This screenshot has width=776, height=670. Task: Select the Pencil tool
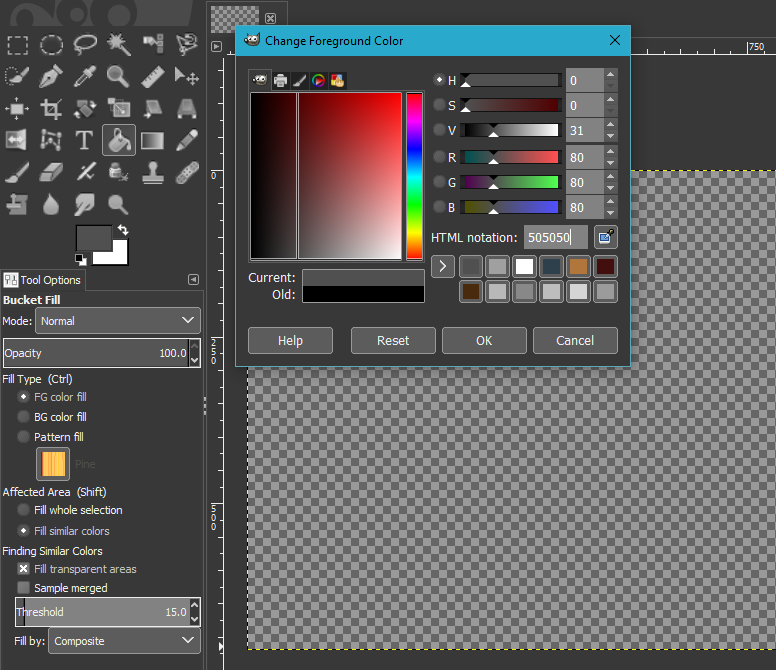[x=186, y=140]
